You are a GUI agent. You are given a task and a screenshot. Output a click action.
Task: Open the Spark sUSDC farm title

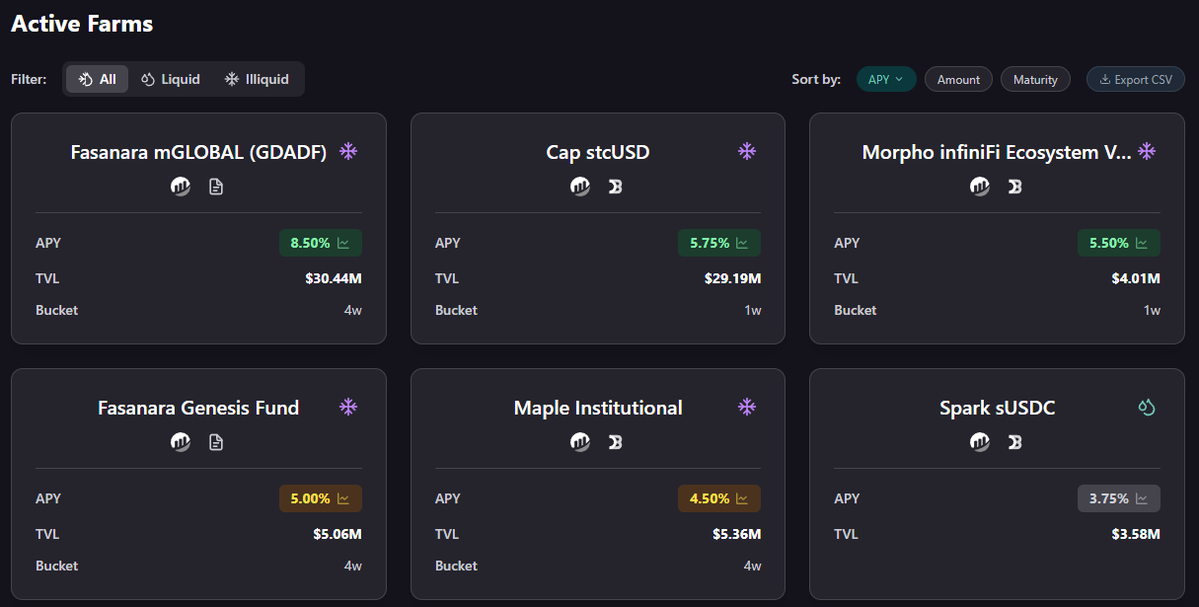(997, 407)
